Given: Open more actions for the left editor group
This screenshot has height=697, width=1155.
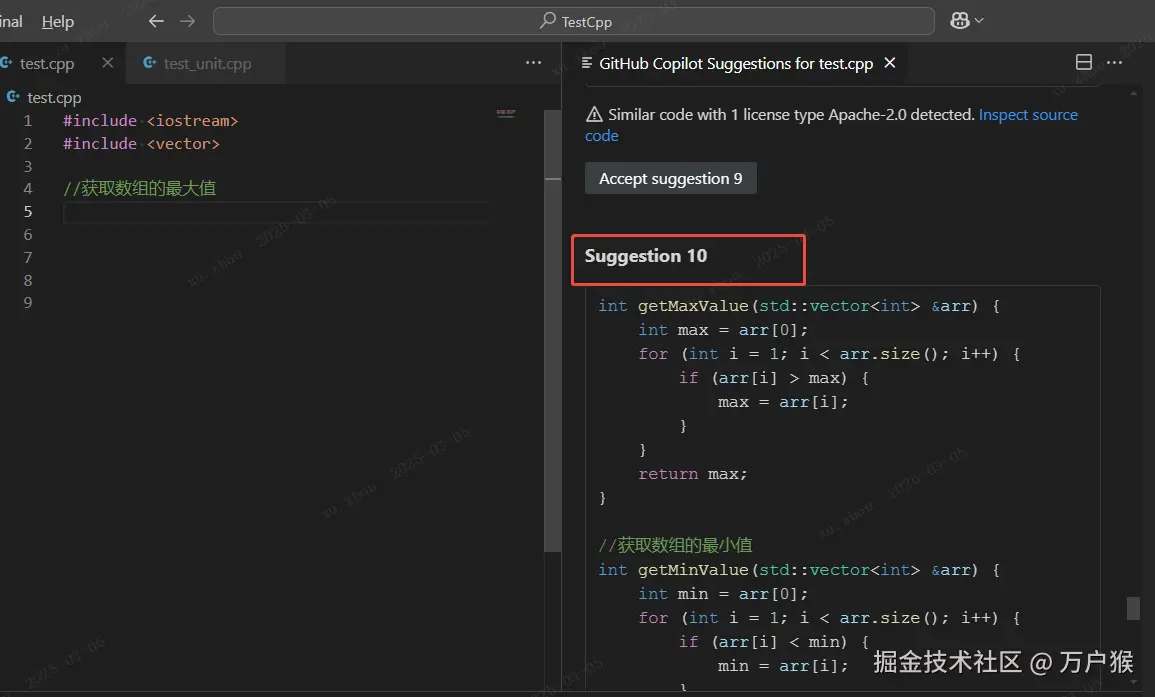Looking at the screenshot, I should pos(533,63).
